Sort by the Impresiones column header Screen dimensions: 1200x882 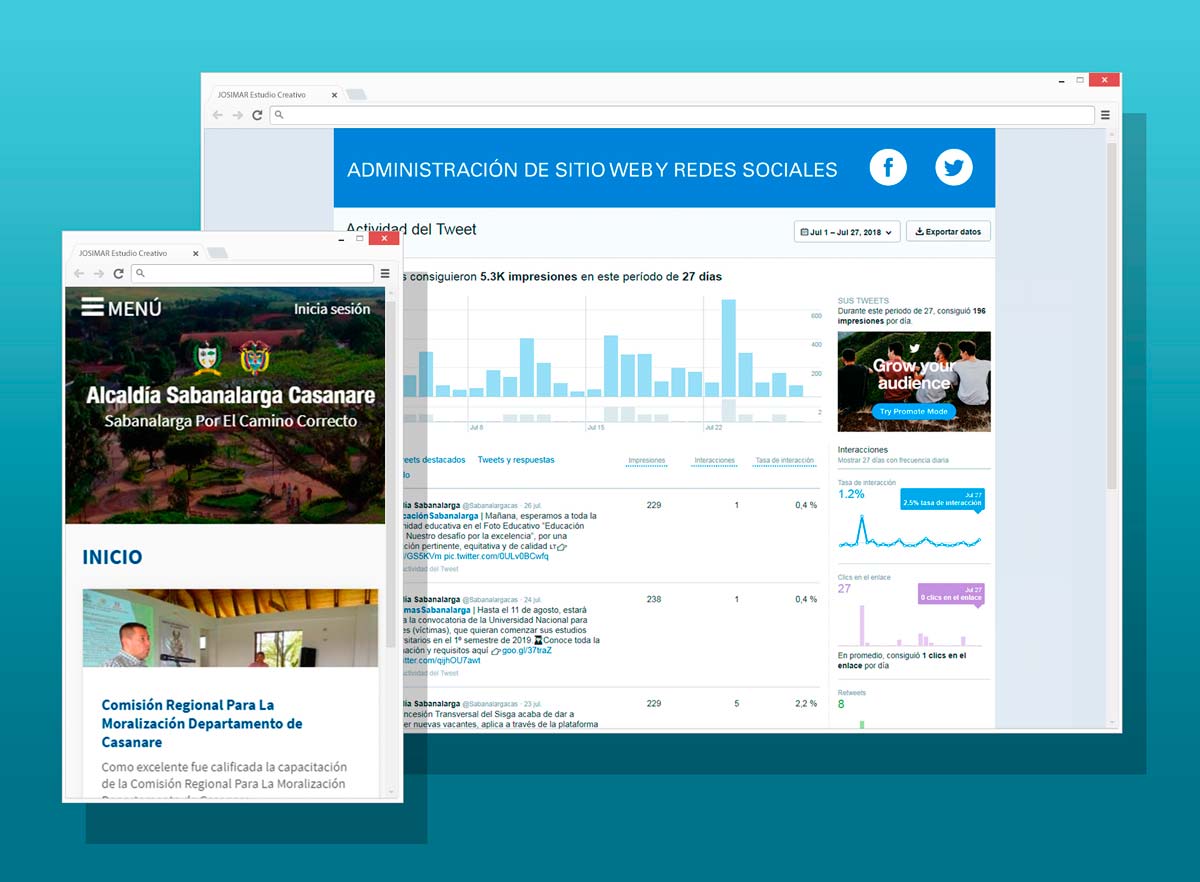click(647, 461)
